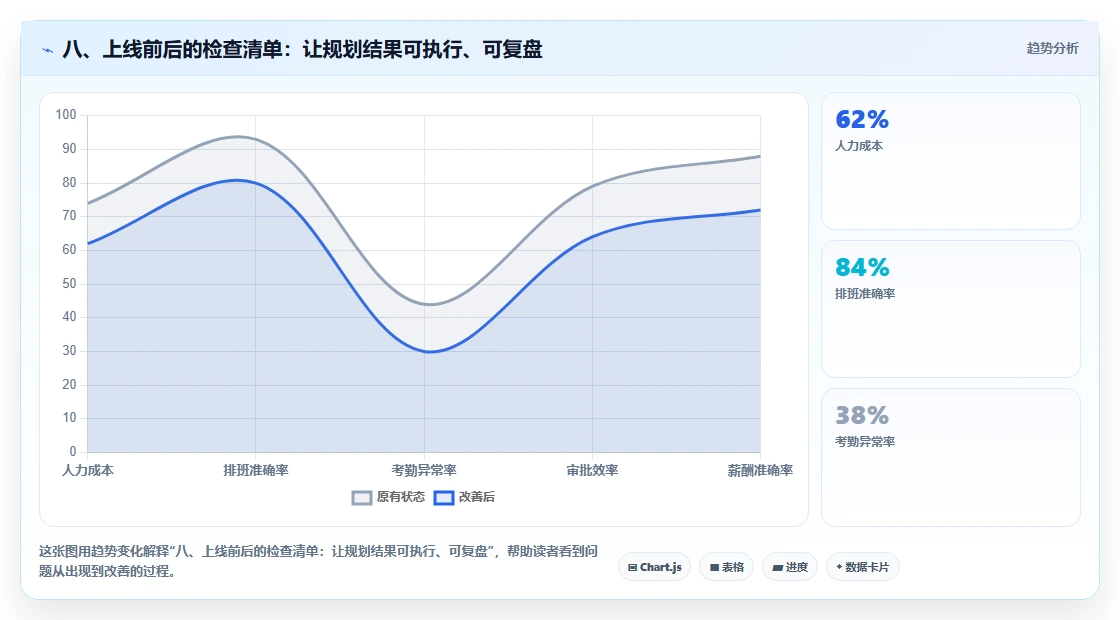Screen dimensions: 1120x620
Task: Click the 考勤异常率 x-axis label
Action: pos(424,470)
